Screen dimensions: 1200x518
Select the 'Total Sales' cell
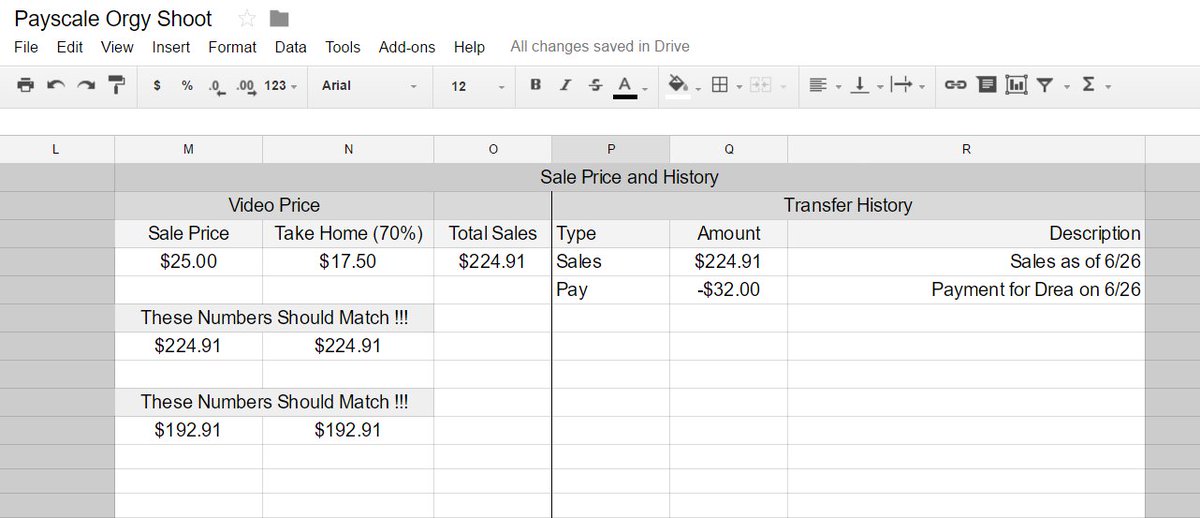pos(492,233)
